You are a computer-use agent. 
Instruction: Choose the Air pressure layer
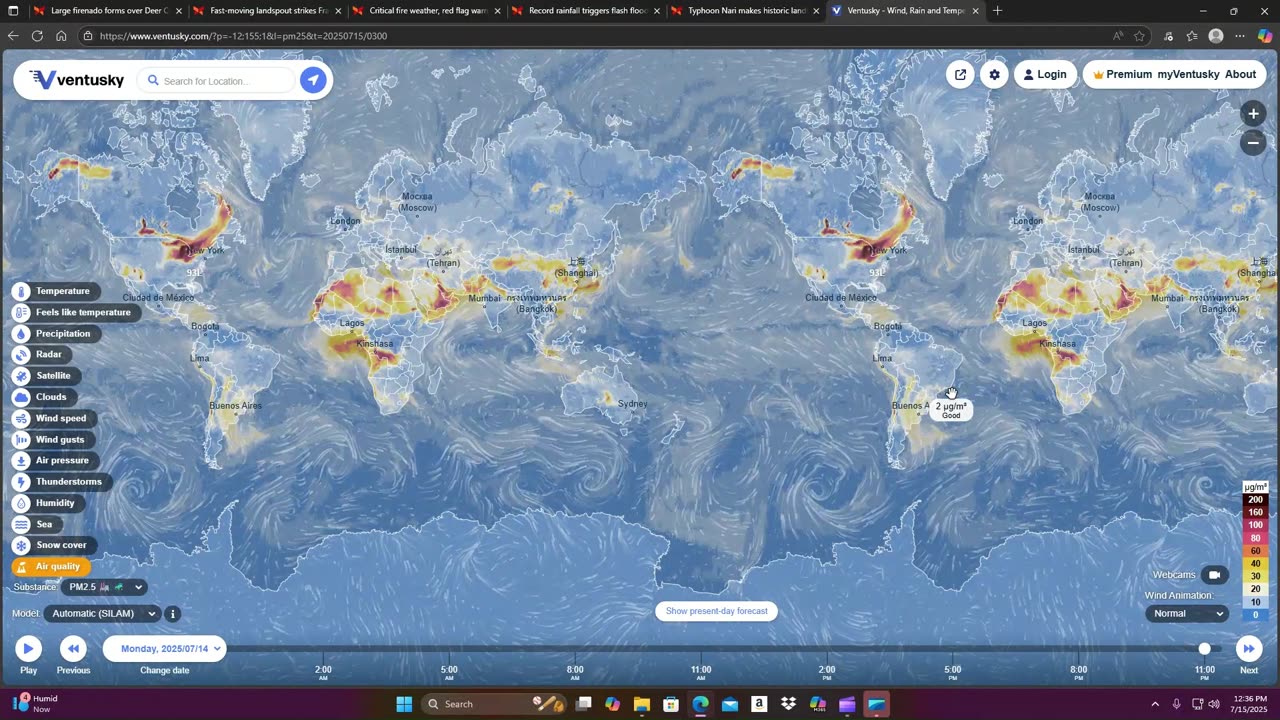click(x=53, y=460)
